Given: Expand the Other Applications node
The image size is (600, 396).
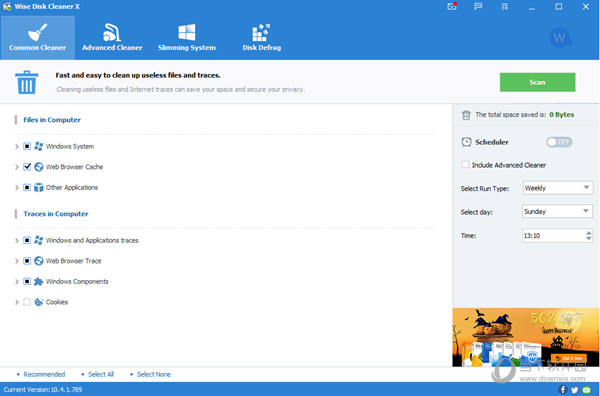Looking at the screenshot, I should (16, 188).
